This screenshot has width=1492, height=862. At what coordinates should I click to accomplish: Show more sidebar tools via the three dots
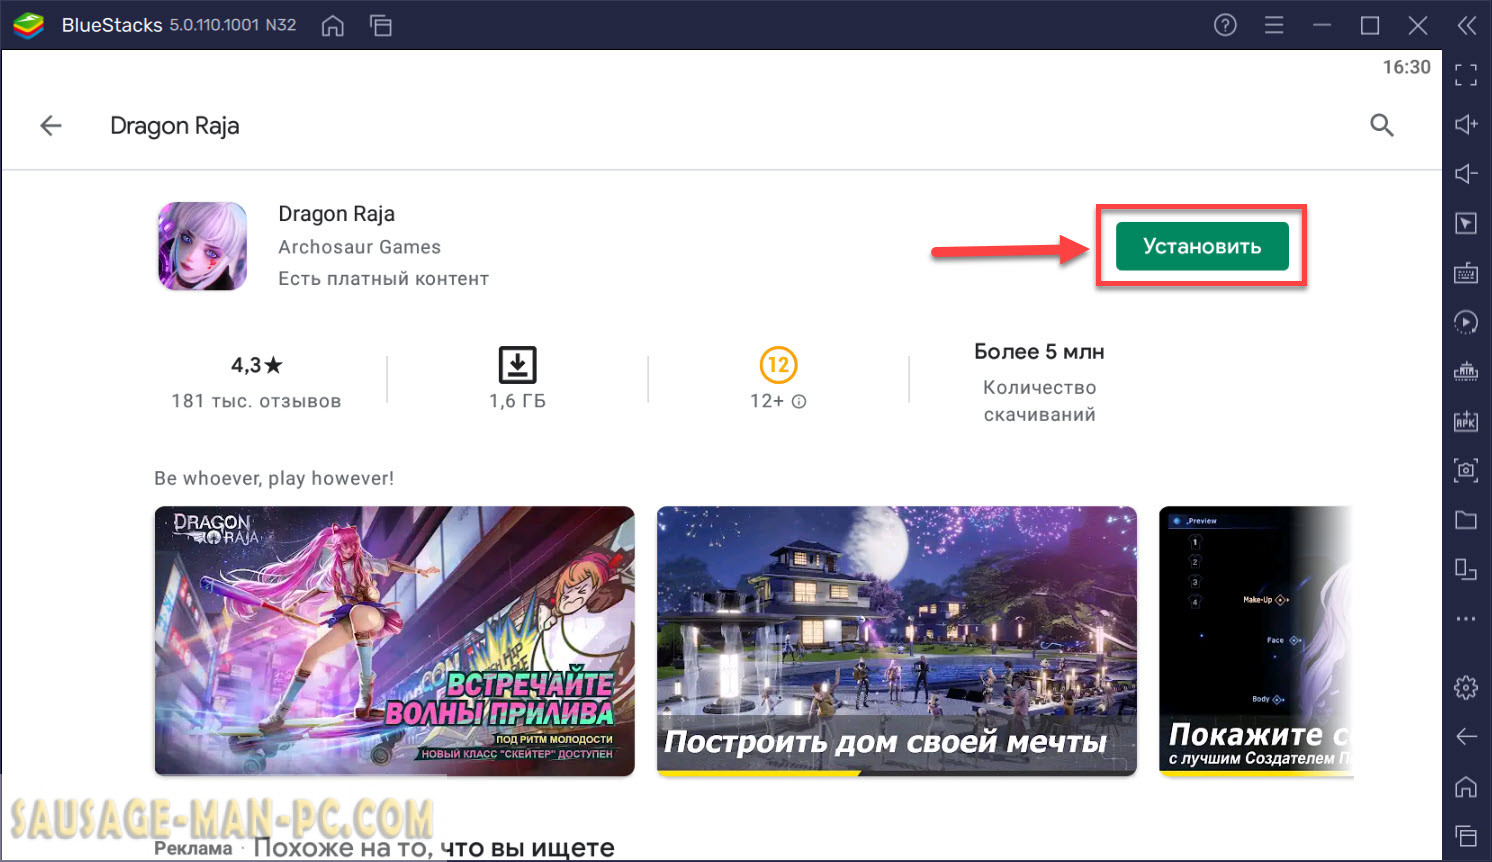click(1466, 619)
